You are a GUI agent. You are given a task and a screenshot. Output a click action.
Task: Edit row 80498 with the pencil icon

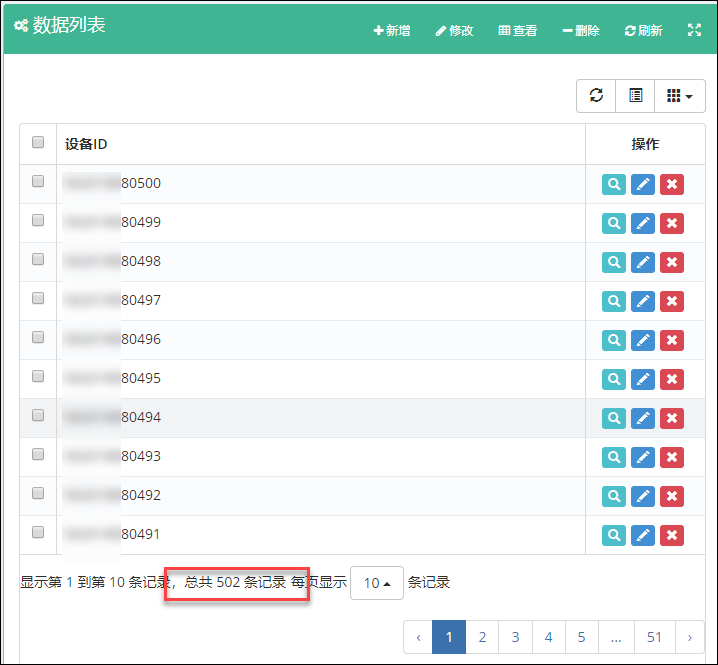point(643,262)
